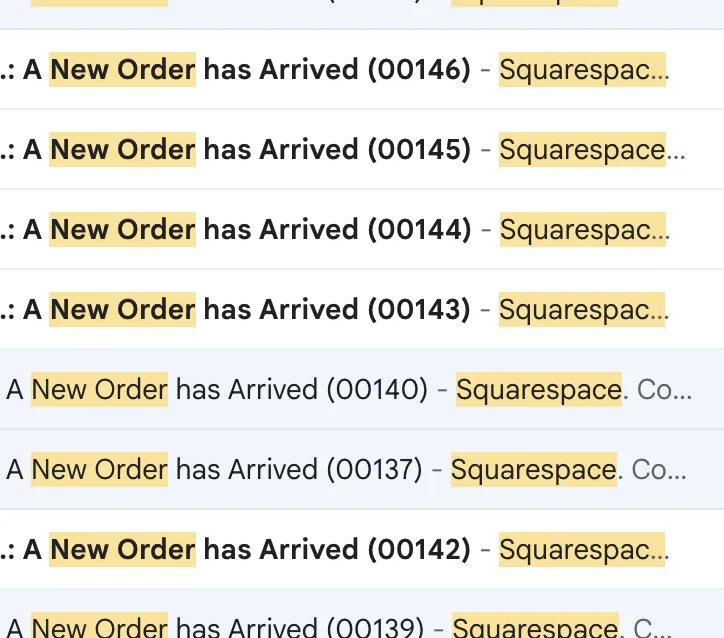This screenshot has width=724, height=638.
Task: Click highlighted "New Order" text in the 00146 row
Action: 123,70
